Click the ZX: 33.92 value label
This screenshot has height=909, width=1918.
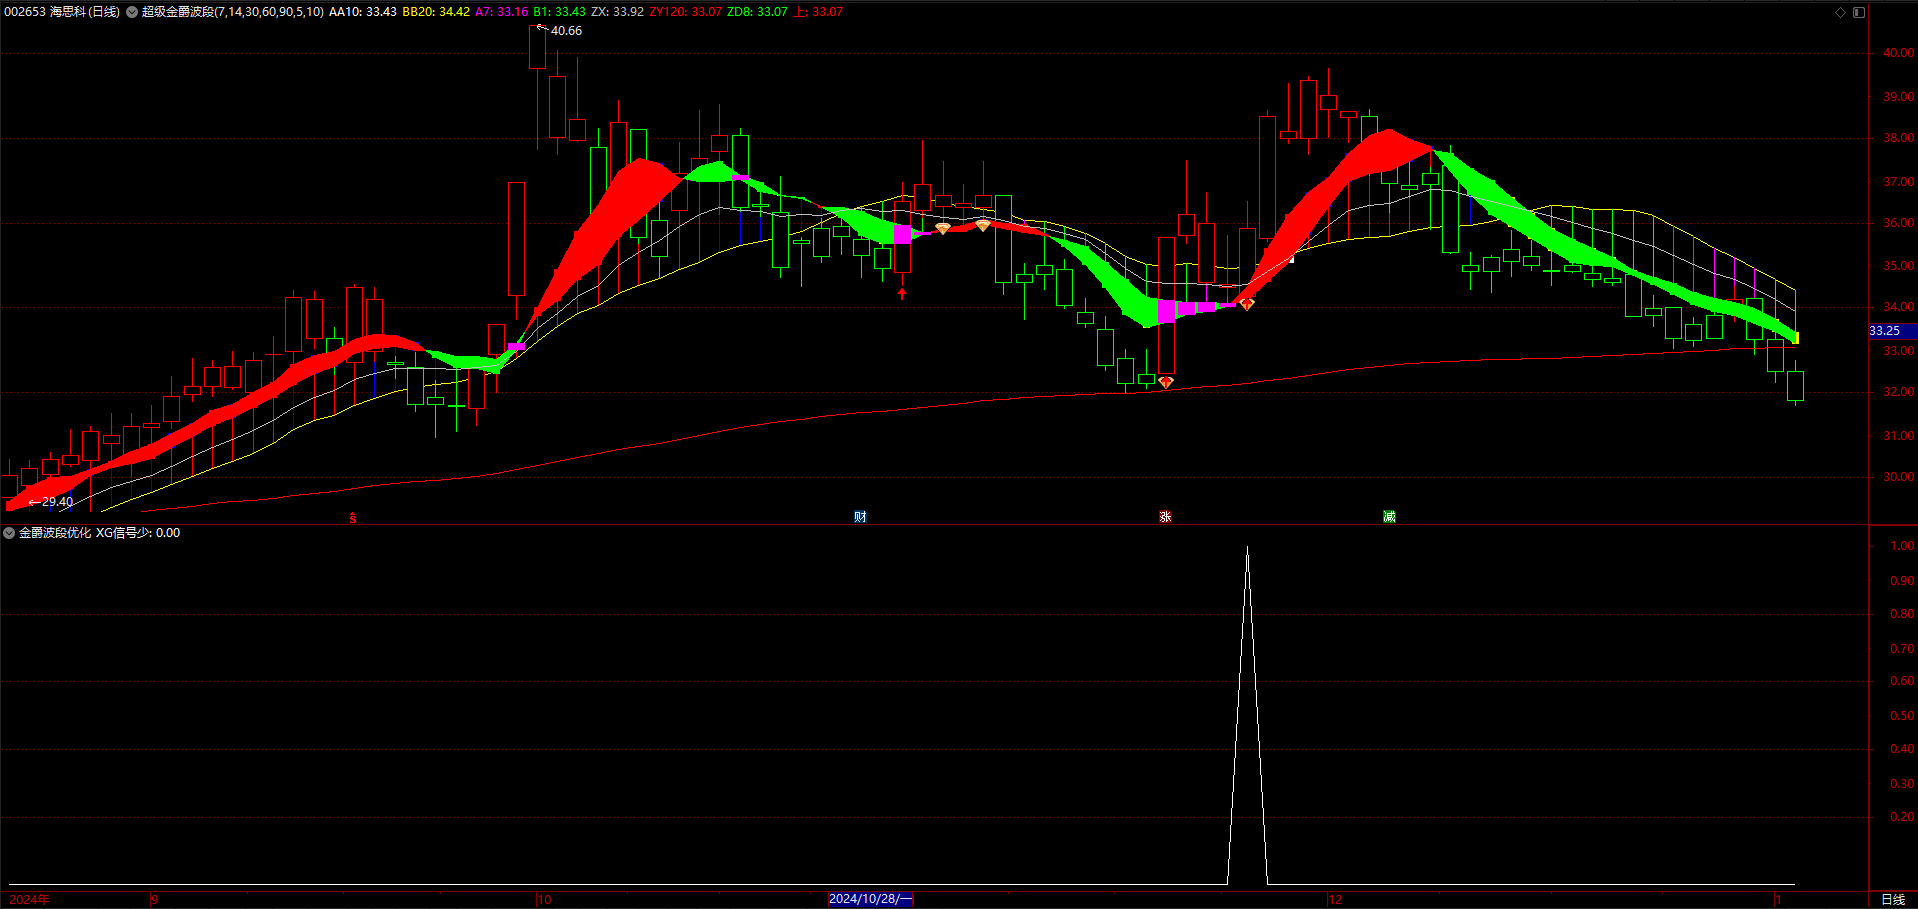[x=617, y=12]
